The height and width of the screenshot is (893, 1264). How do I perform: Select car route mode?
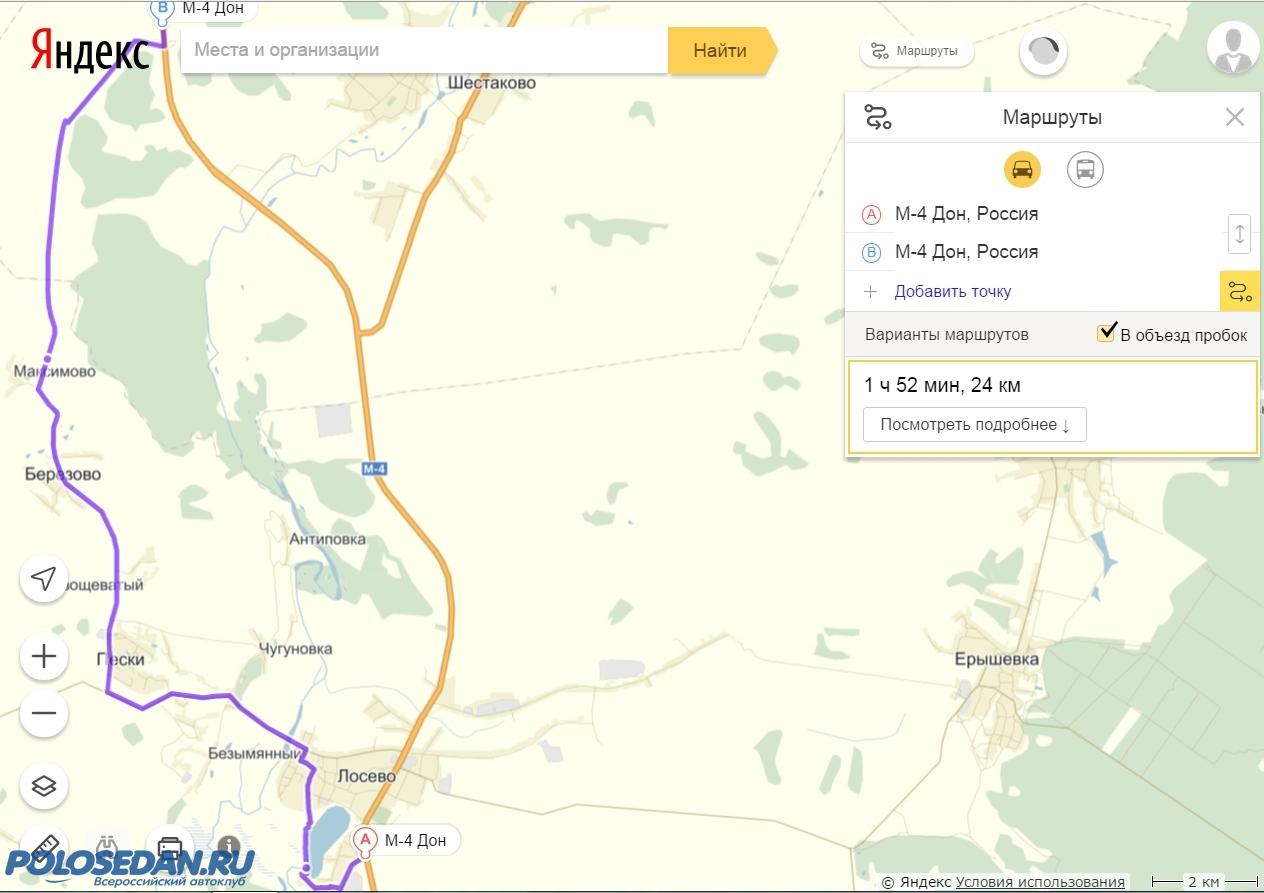1022,170
